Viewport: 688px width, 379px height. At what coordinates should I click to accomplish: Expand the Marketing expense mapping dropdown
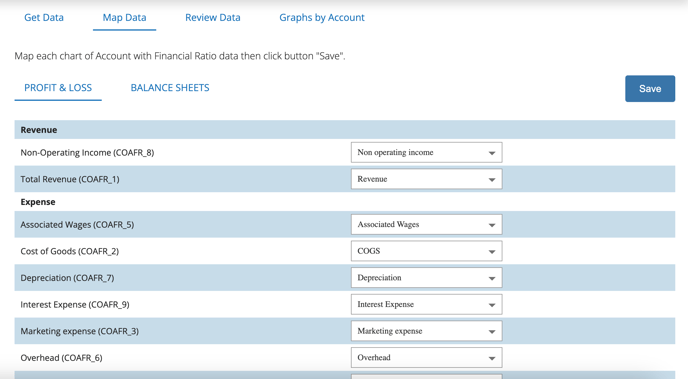click(426, 331)
